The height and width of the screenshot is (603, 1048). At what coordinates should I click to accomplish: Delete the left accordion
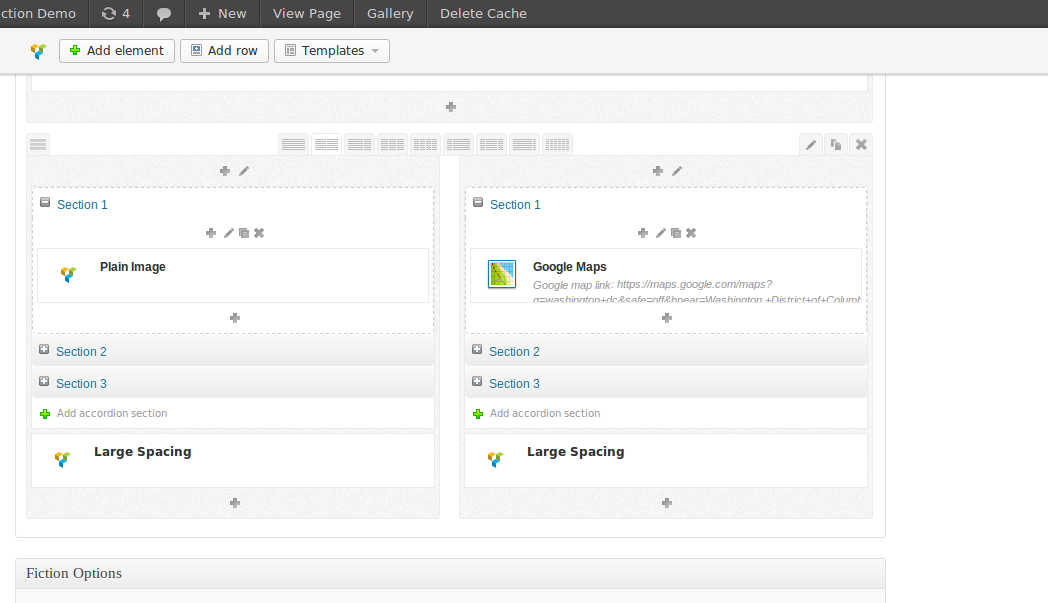(259, 233)
